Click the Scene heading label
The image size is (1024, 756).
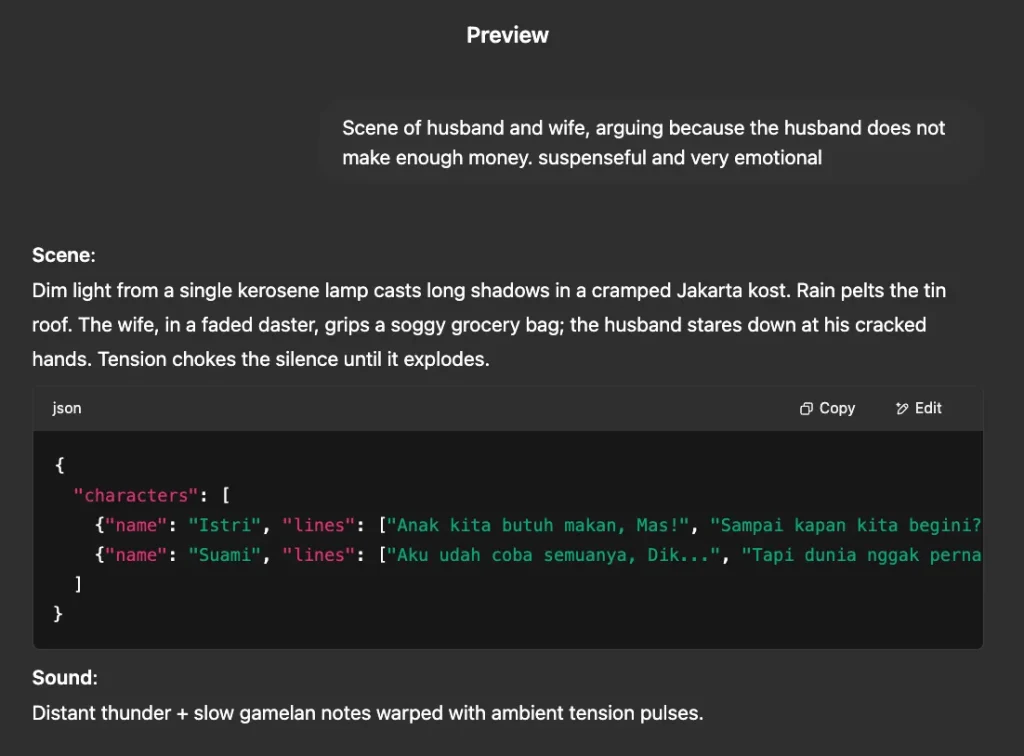pyautogui.click(x=63, y=255)
